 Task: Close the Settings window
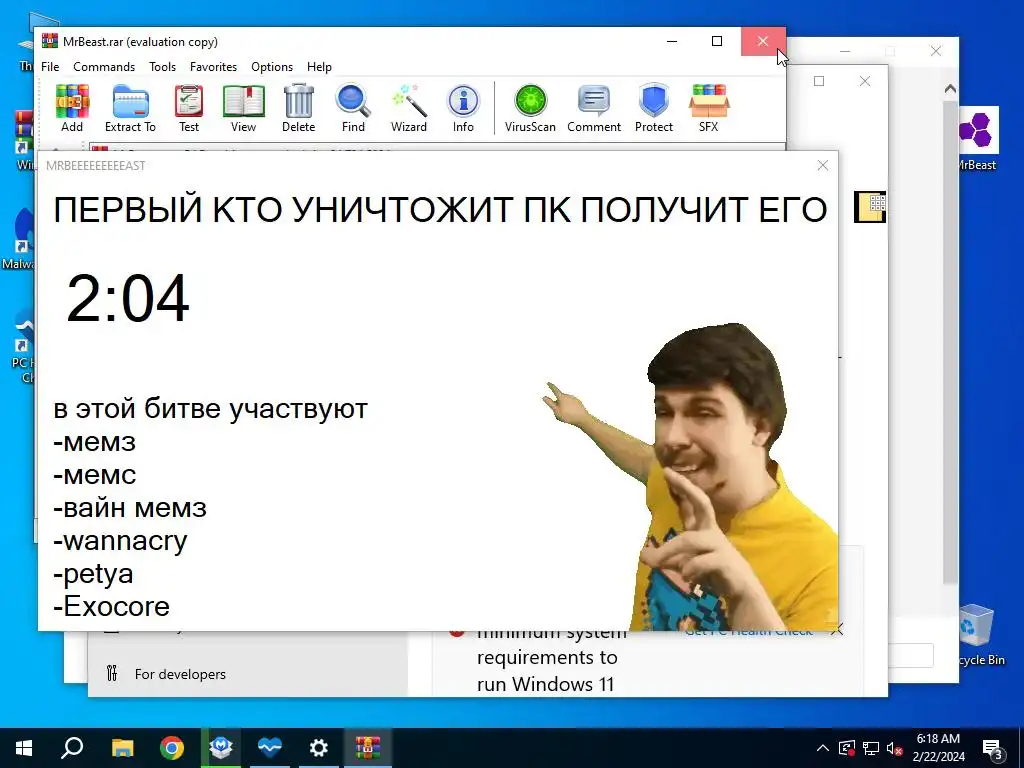pyautogui.click(x=865, y=81)
